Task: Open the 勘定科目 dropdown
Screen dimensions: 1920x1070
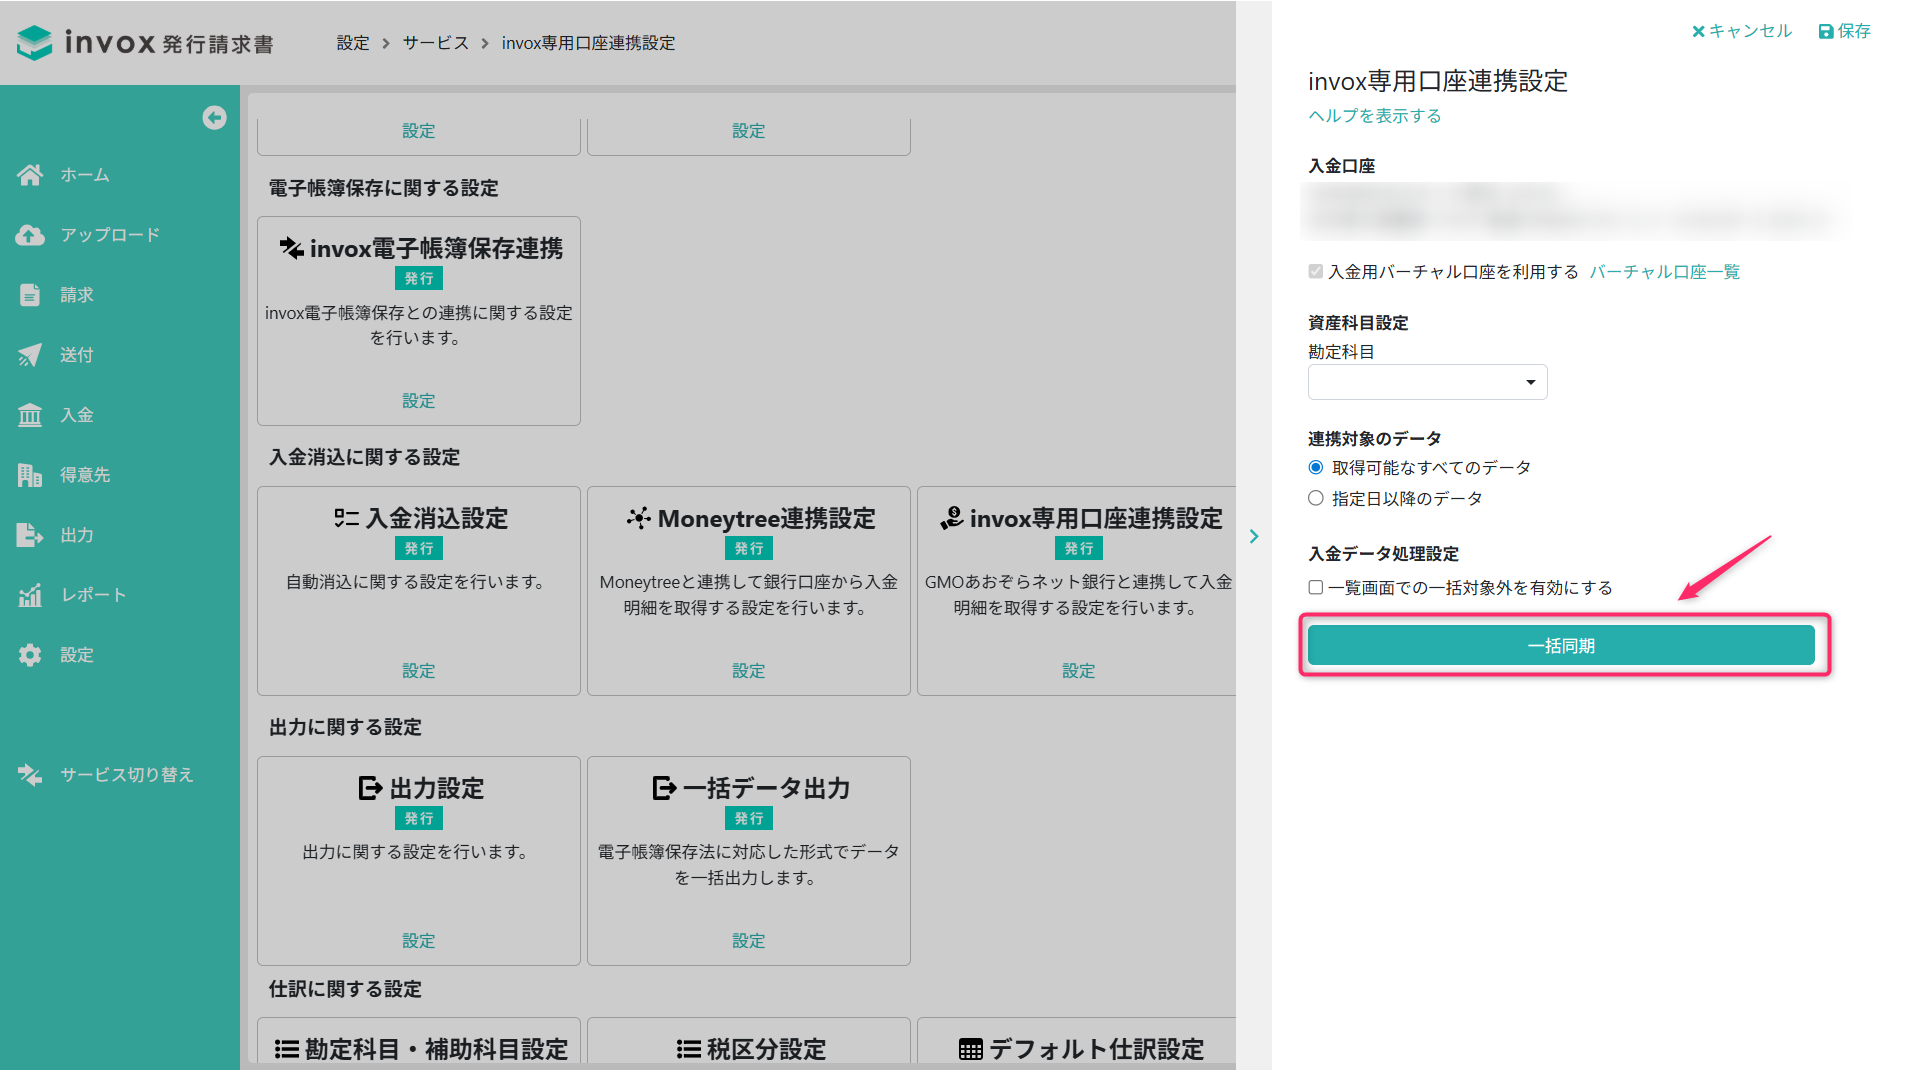Action: (x=1427, y=382)
